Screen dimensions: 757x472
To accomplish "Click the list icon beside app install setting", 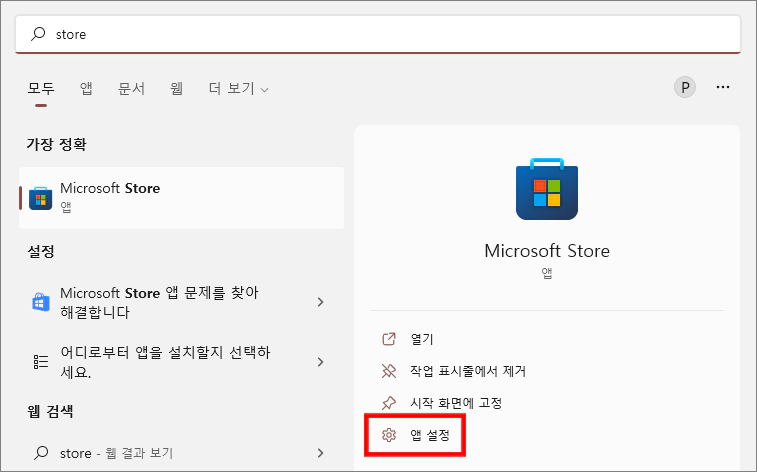I will coord(41,361).
